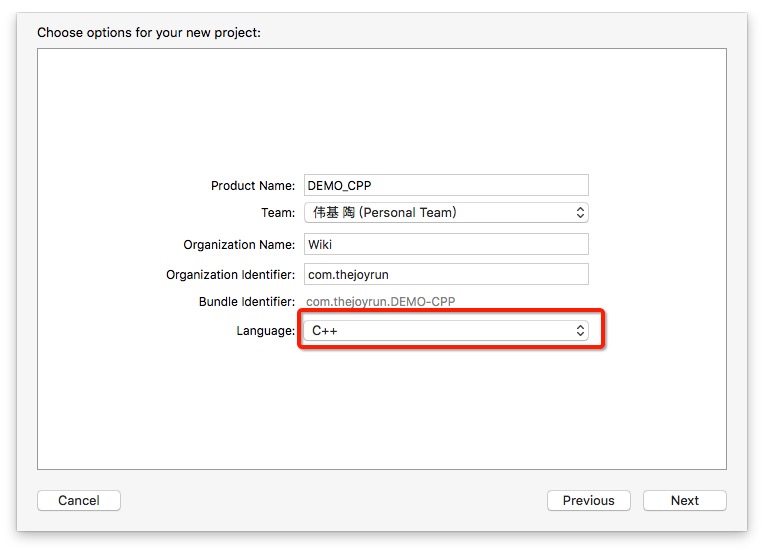Click the 'Team:' label
Image resolution: width=764 pixels, height=552 pixels.
pyautogui.click(x=278, y=213)
